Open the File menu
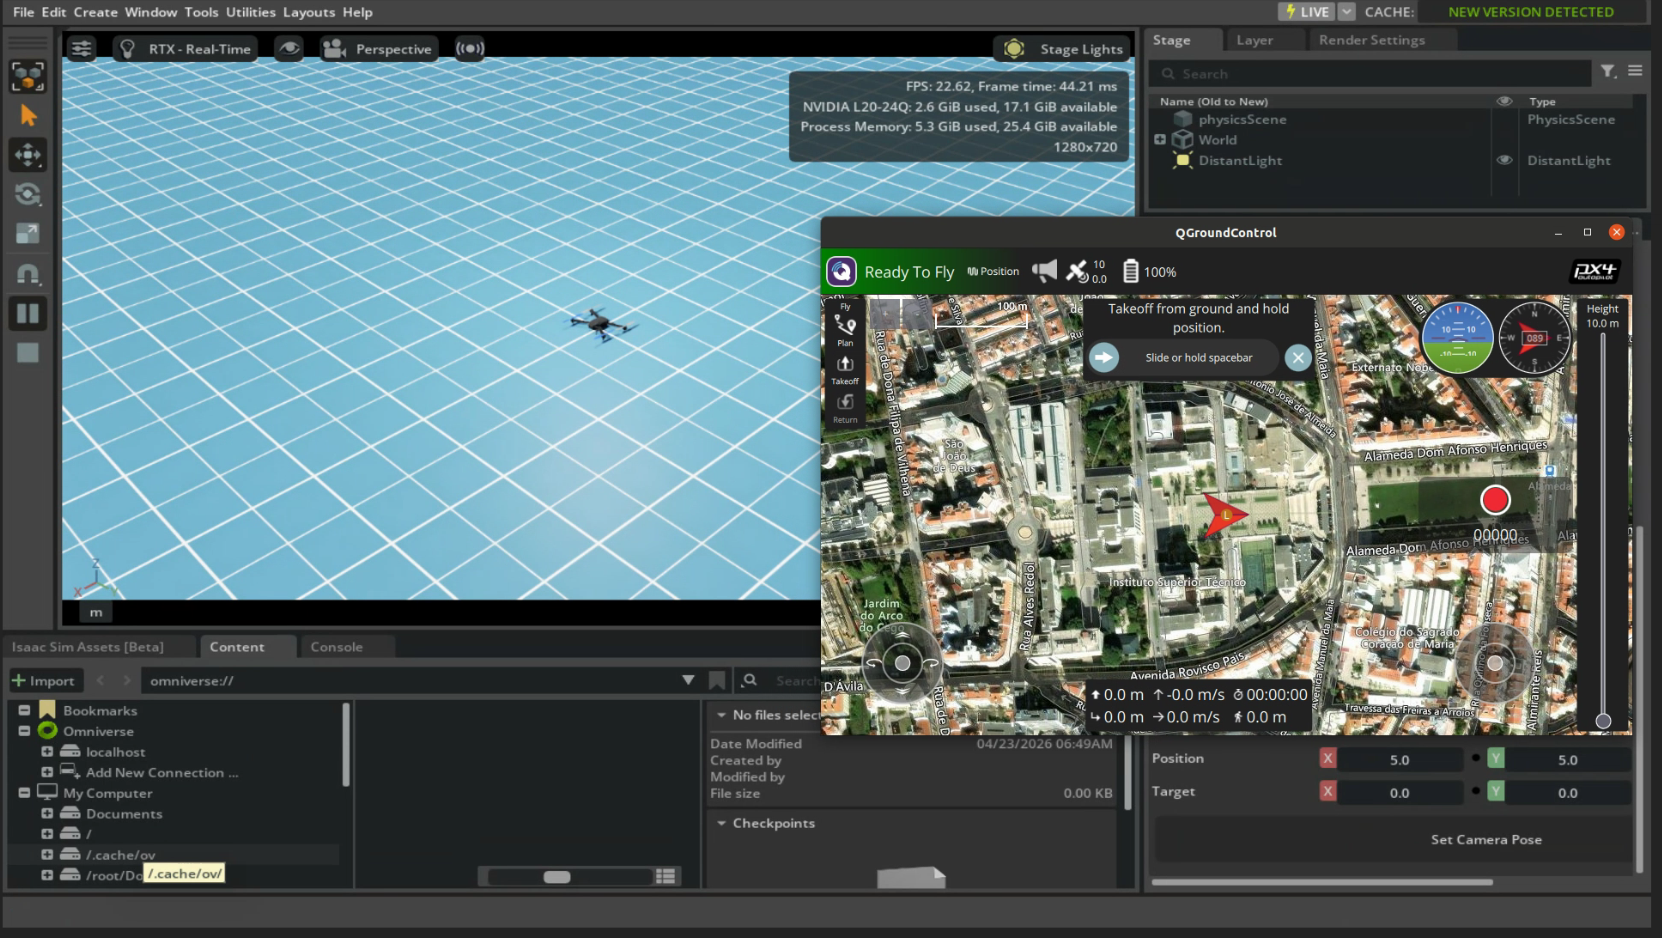Image resolution: width=1662 pixels, height=938 pixels. (23, 12)
